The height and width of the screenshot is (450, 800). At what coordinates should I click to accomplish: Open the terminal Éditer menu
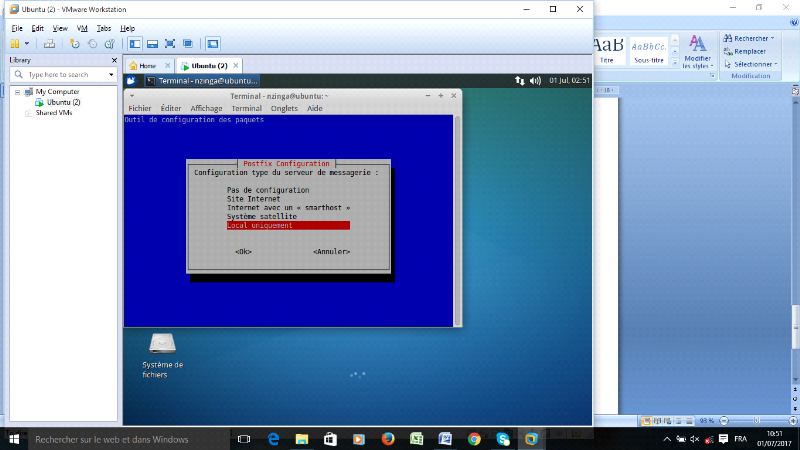[170, 108]
